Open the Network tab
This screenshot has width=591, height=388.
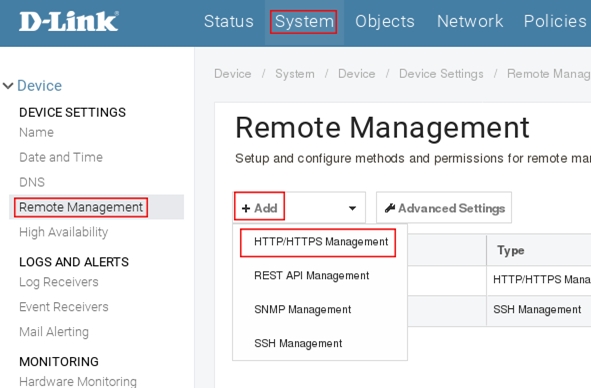(470, 21)
